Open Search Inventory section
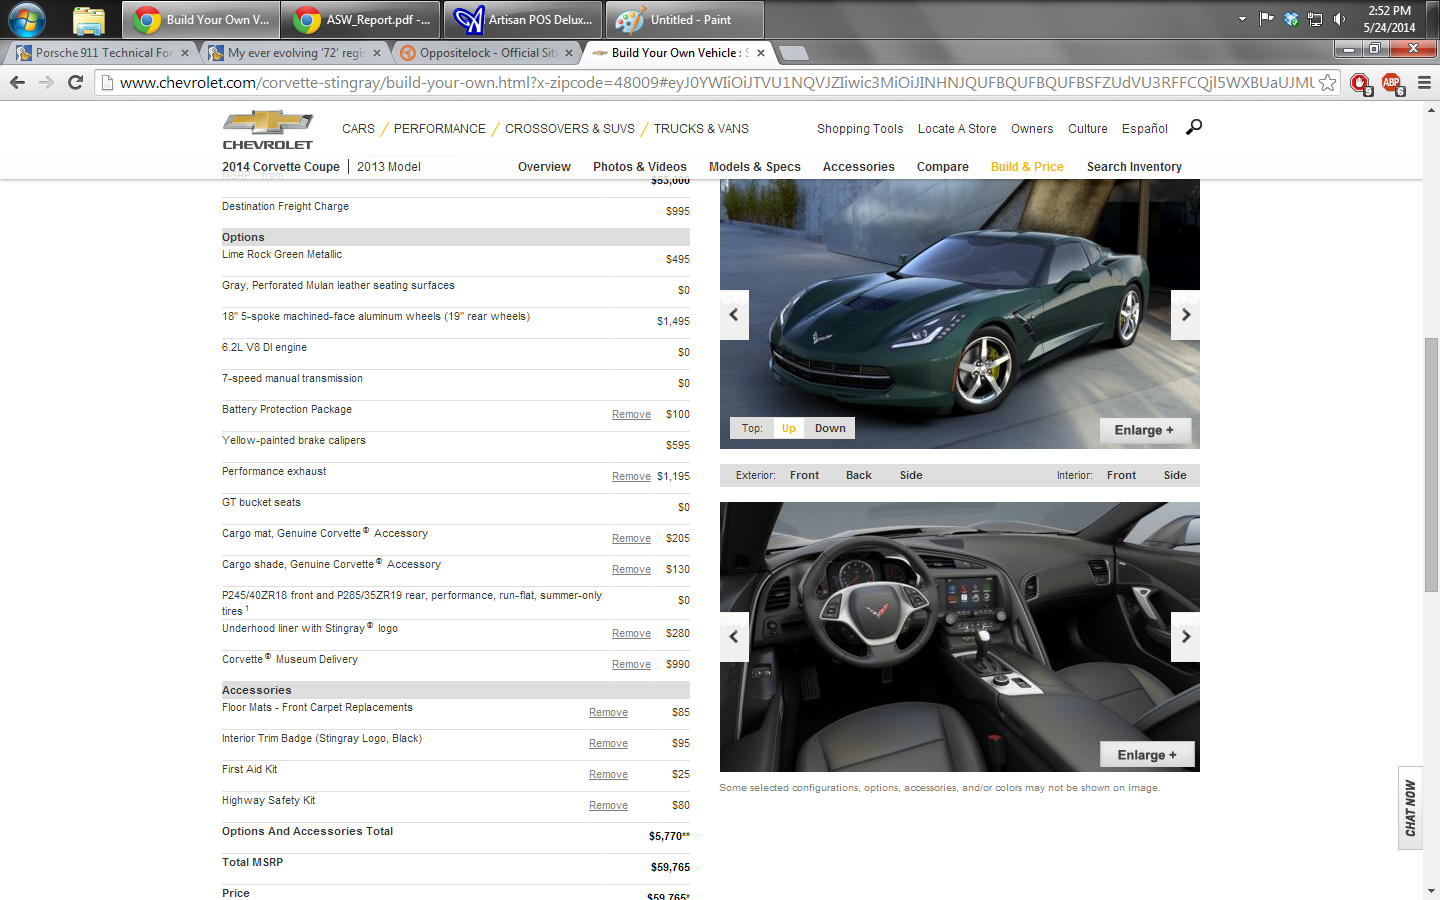 click(1134, 167)
